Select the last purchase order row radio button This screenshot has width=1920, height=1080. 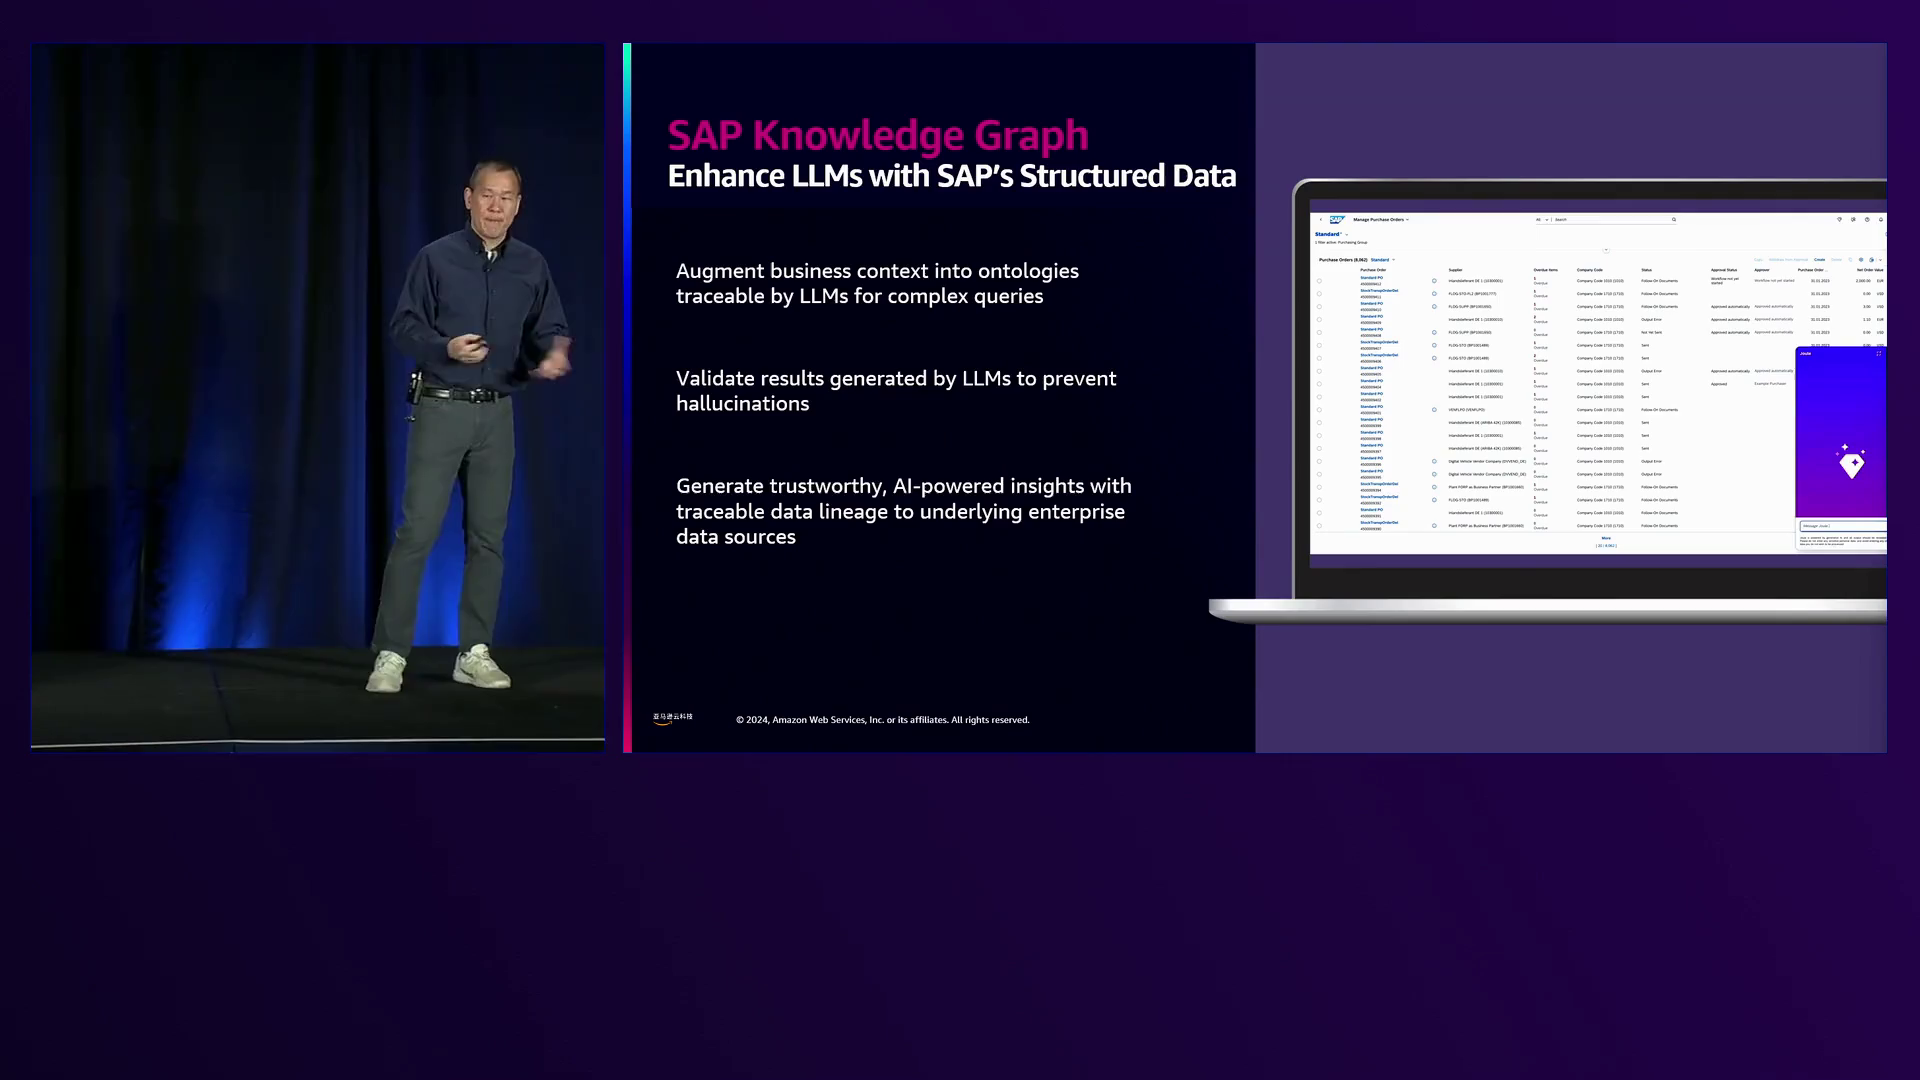pyautogui.click(x=1319, y=526)
